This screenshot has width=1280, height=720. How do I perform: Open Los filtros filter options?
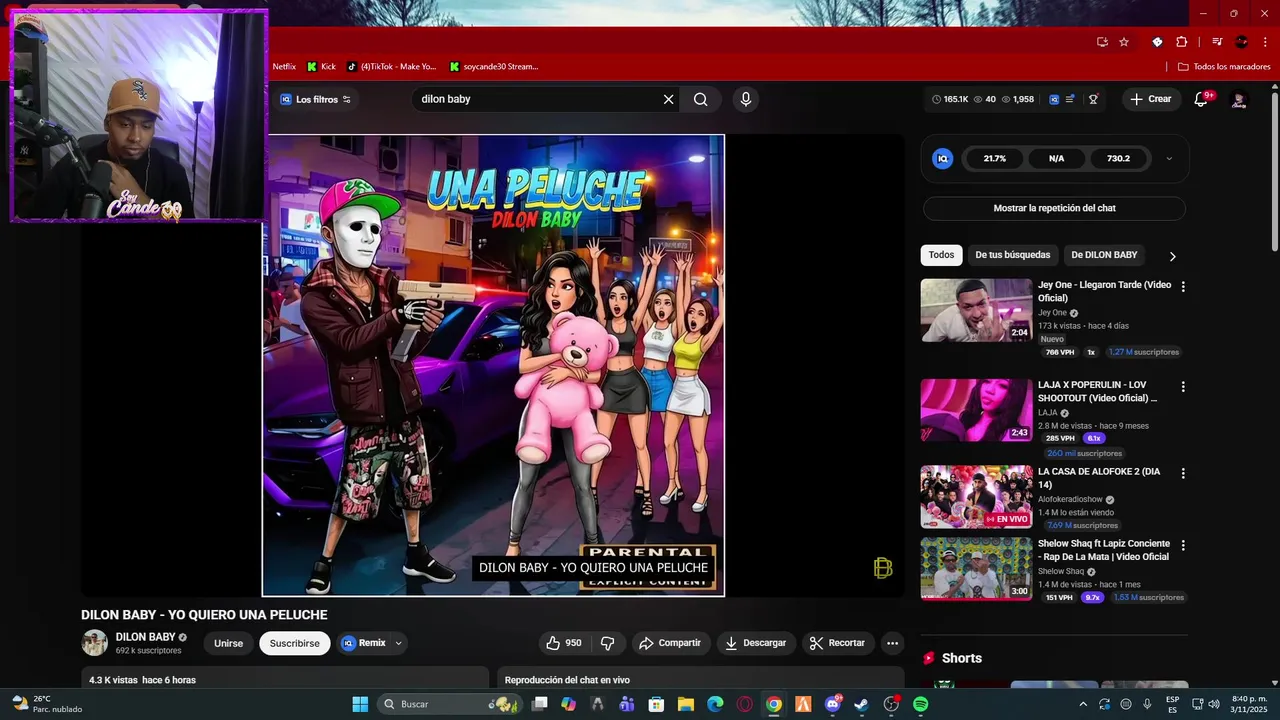point(316,99)
